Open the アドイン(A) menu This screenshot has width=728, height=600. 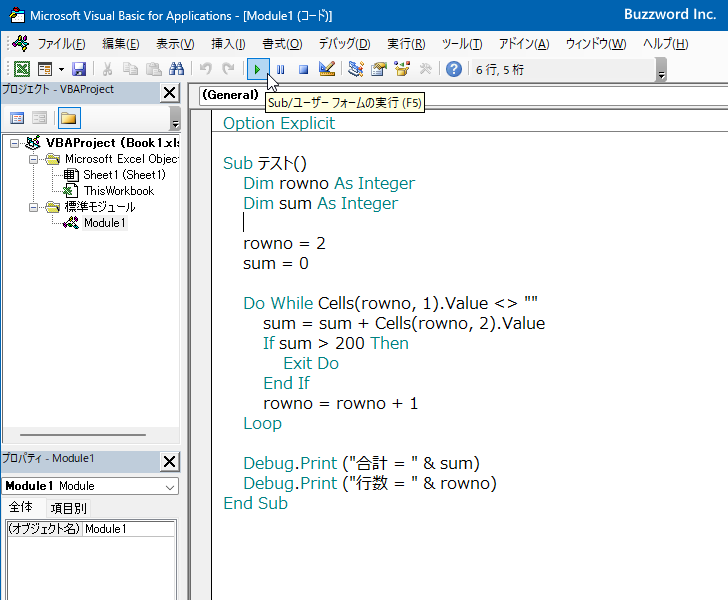pos(524,44)
